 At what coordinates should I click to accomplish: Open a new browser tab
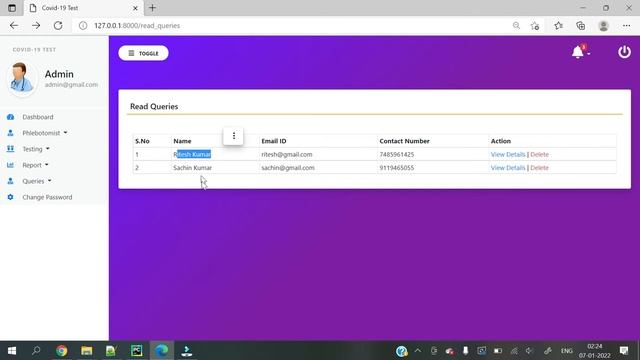coord(152,8)
